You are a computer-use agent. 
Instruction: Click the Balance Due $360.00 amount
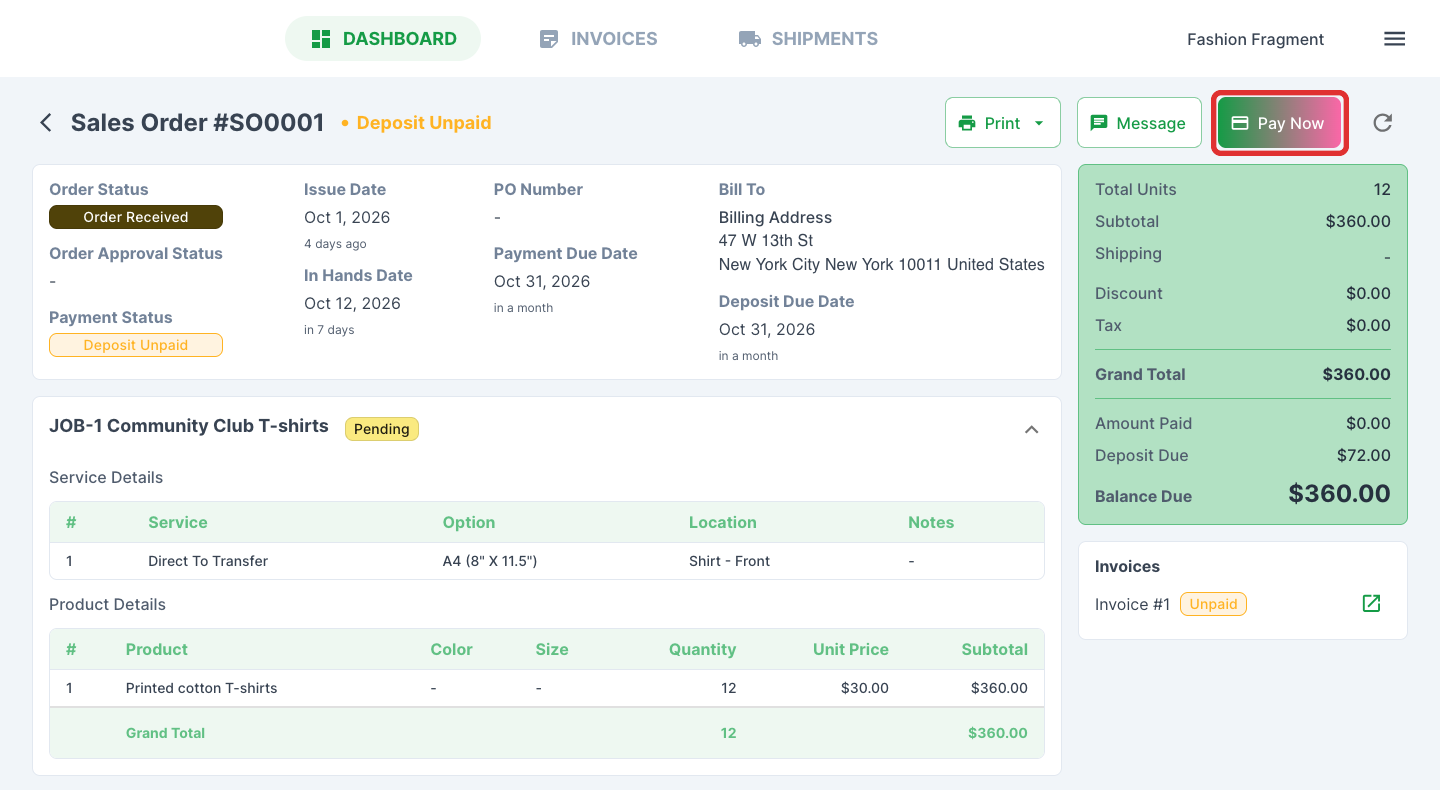[1339, 493]
